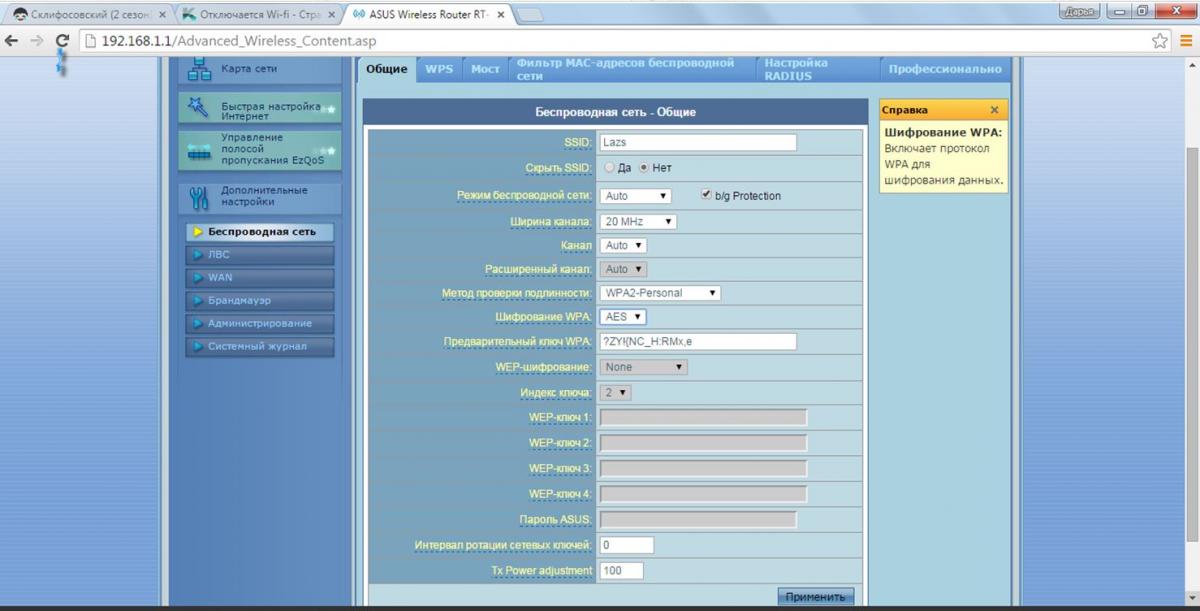Open Дополнительные настройки in the sidebar
The image size is (1200, 611).
(259, 196)
